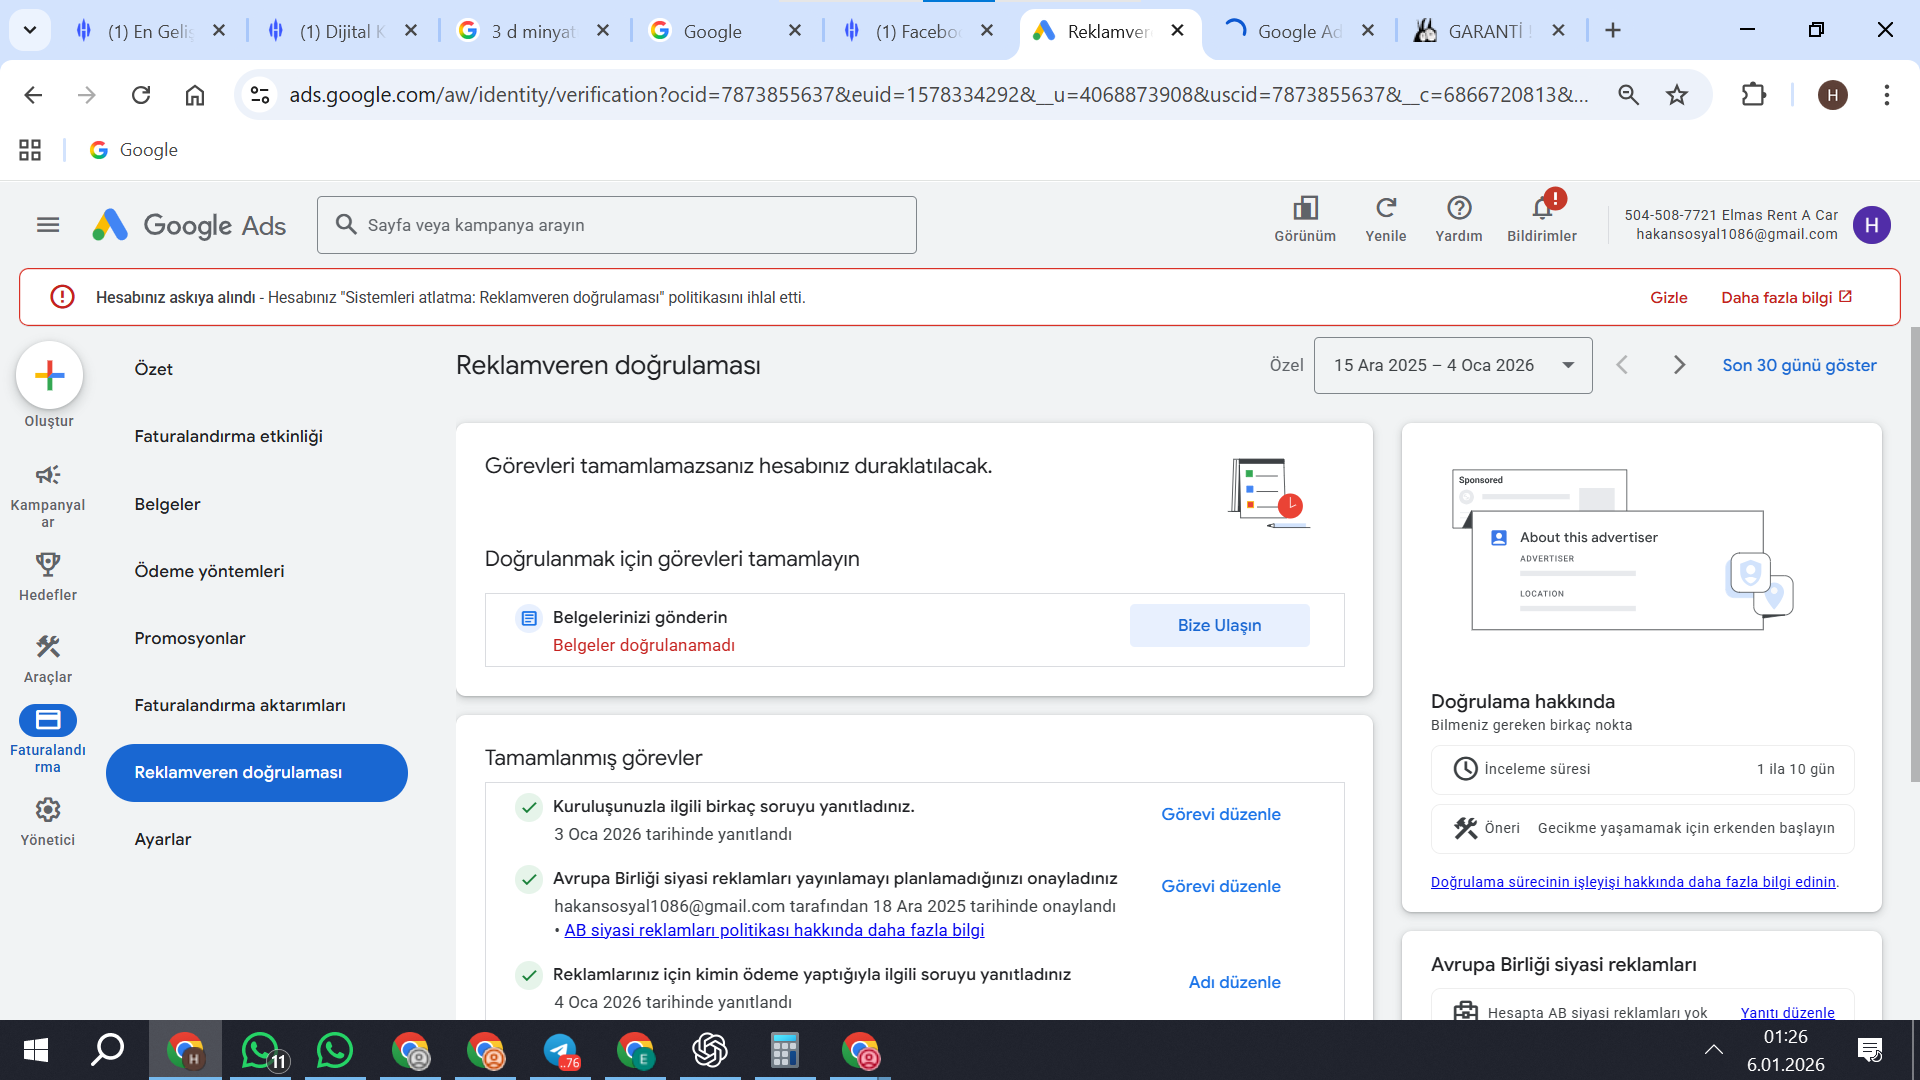Click the browser address bar URL
This screenshot has width=1920, height=1080.
tap(939, 95)
